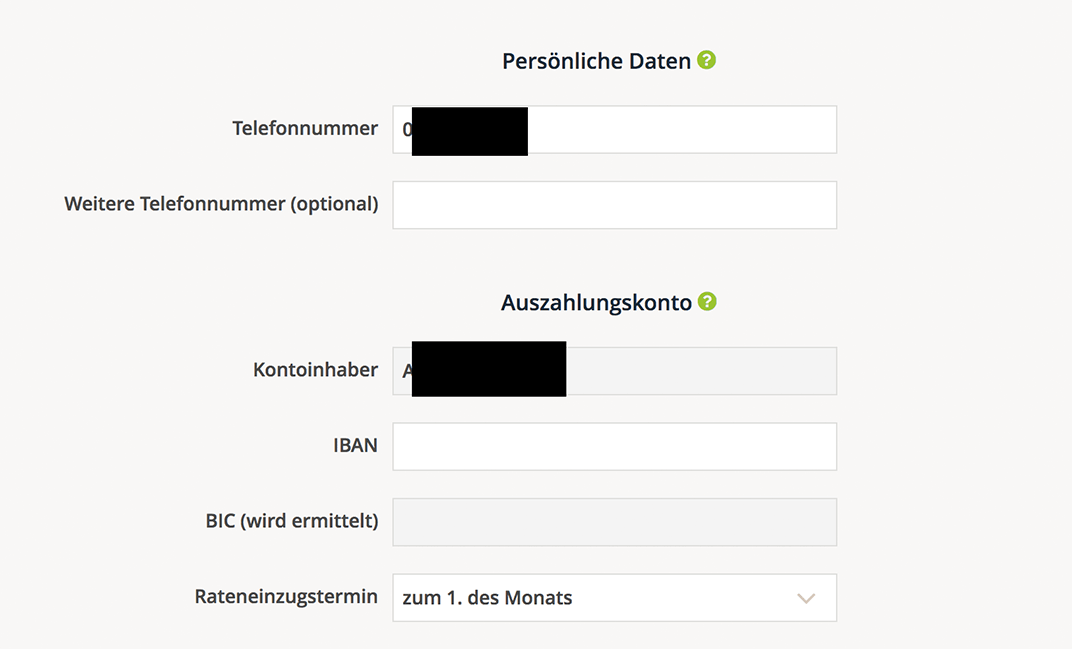Image resolution: width=1072 pixels, height=649 pixels.
Task: Click the Telefonnummer label
Action: point(305,128)
